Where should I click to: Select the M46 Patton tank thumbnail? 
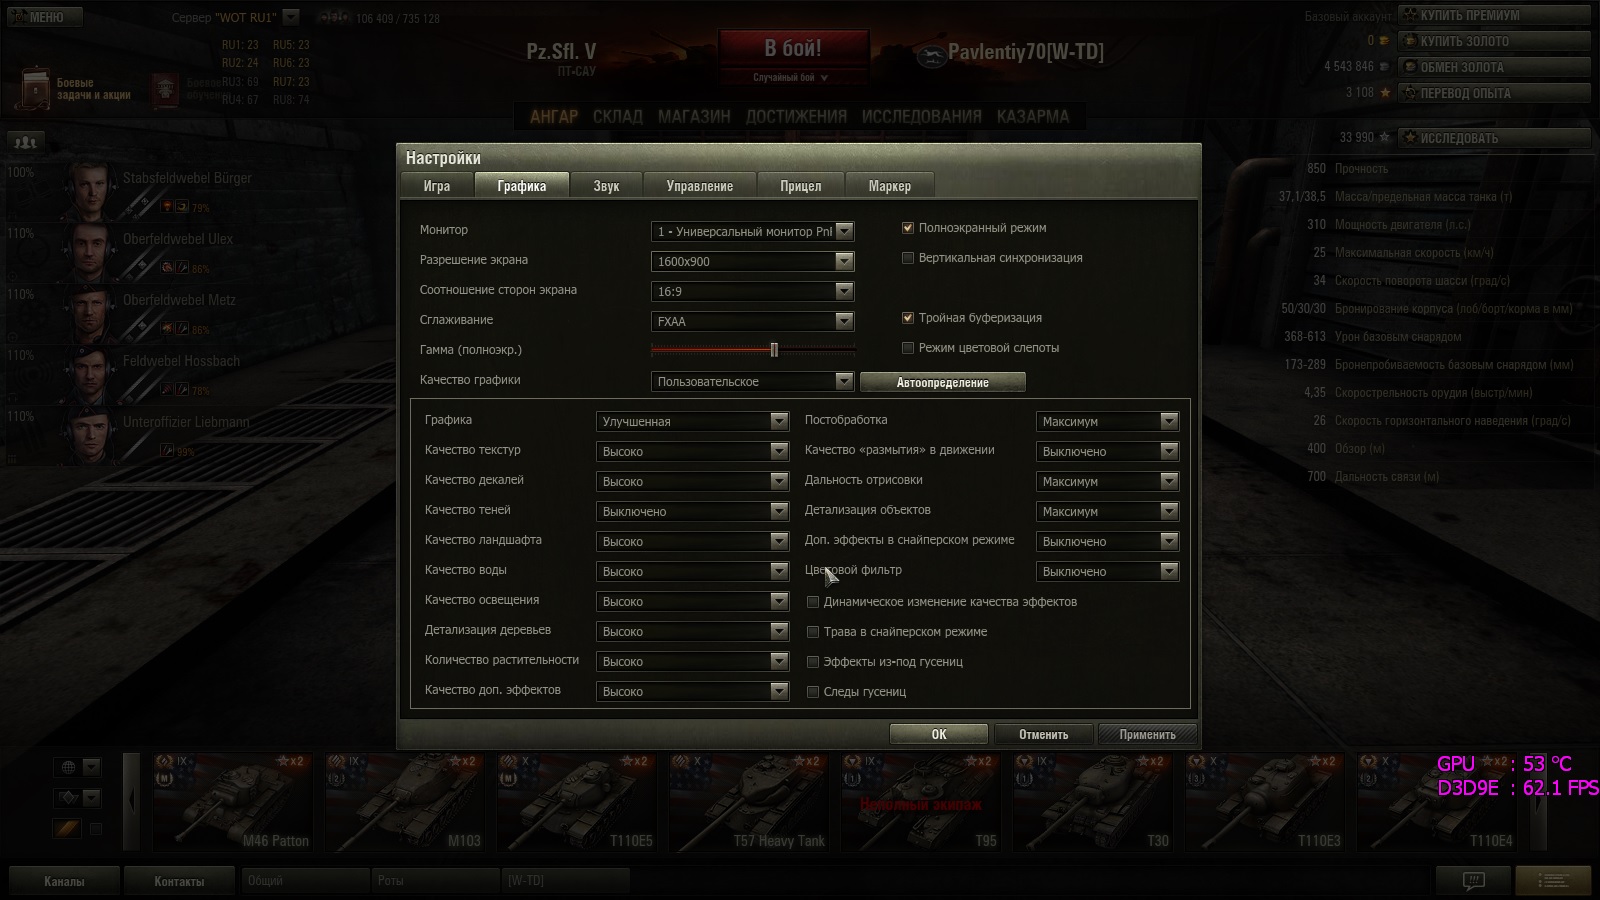tap(231, 801)
